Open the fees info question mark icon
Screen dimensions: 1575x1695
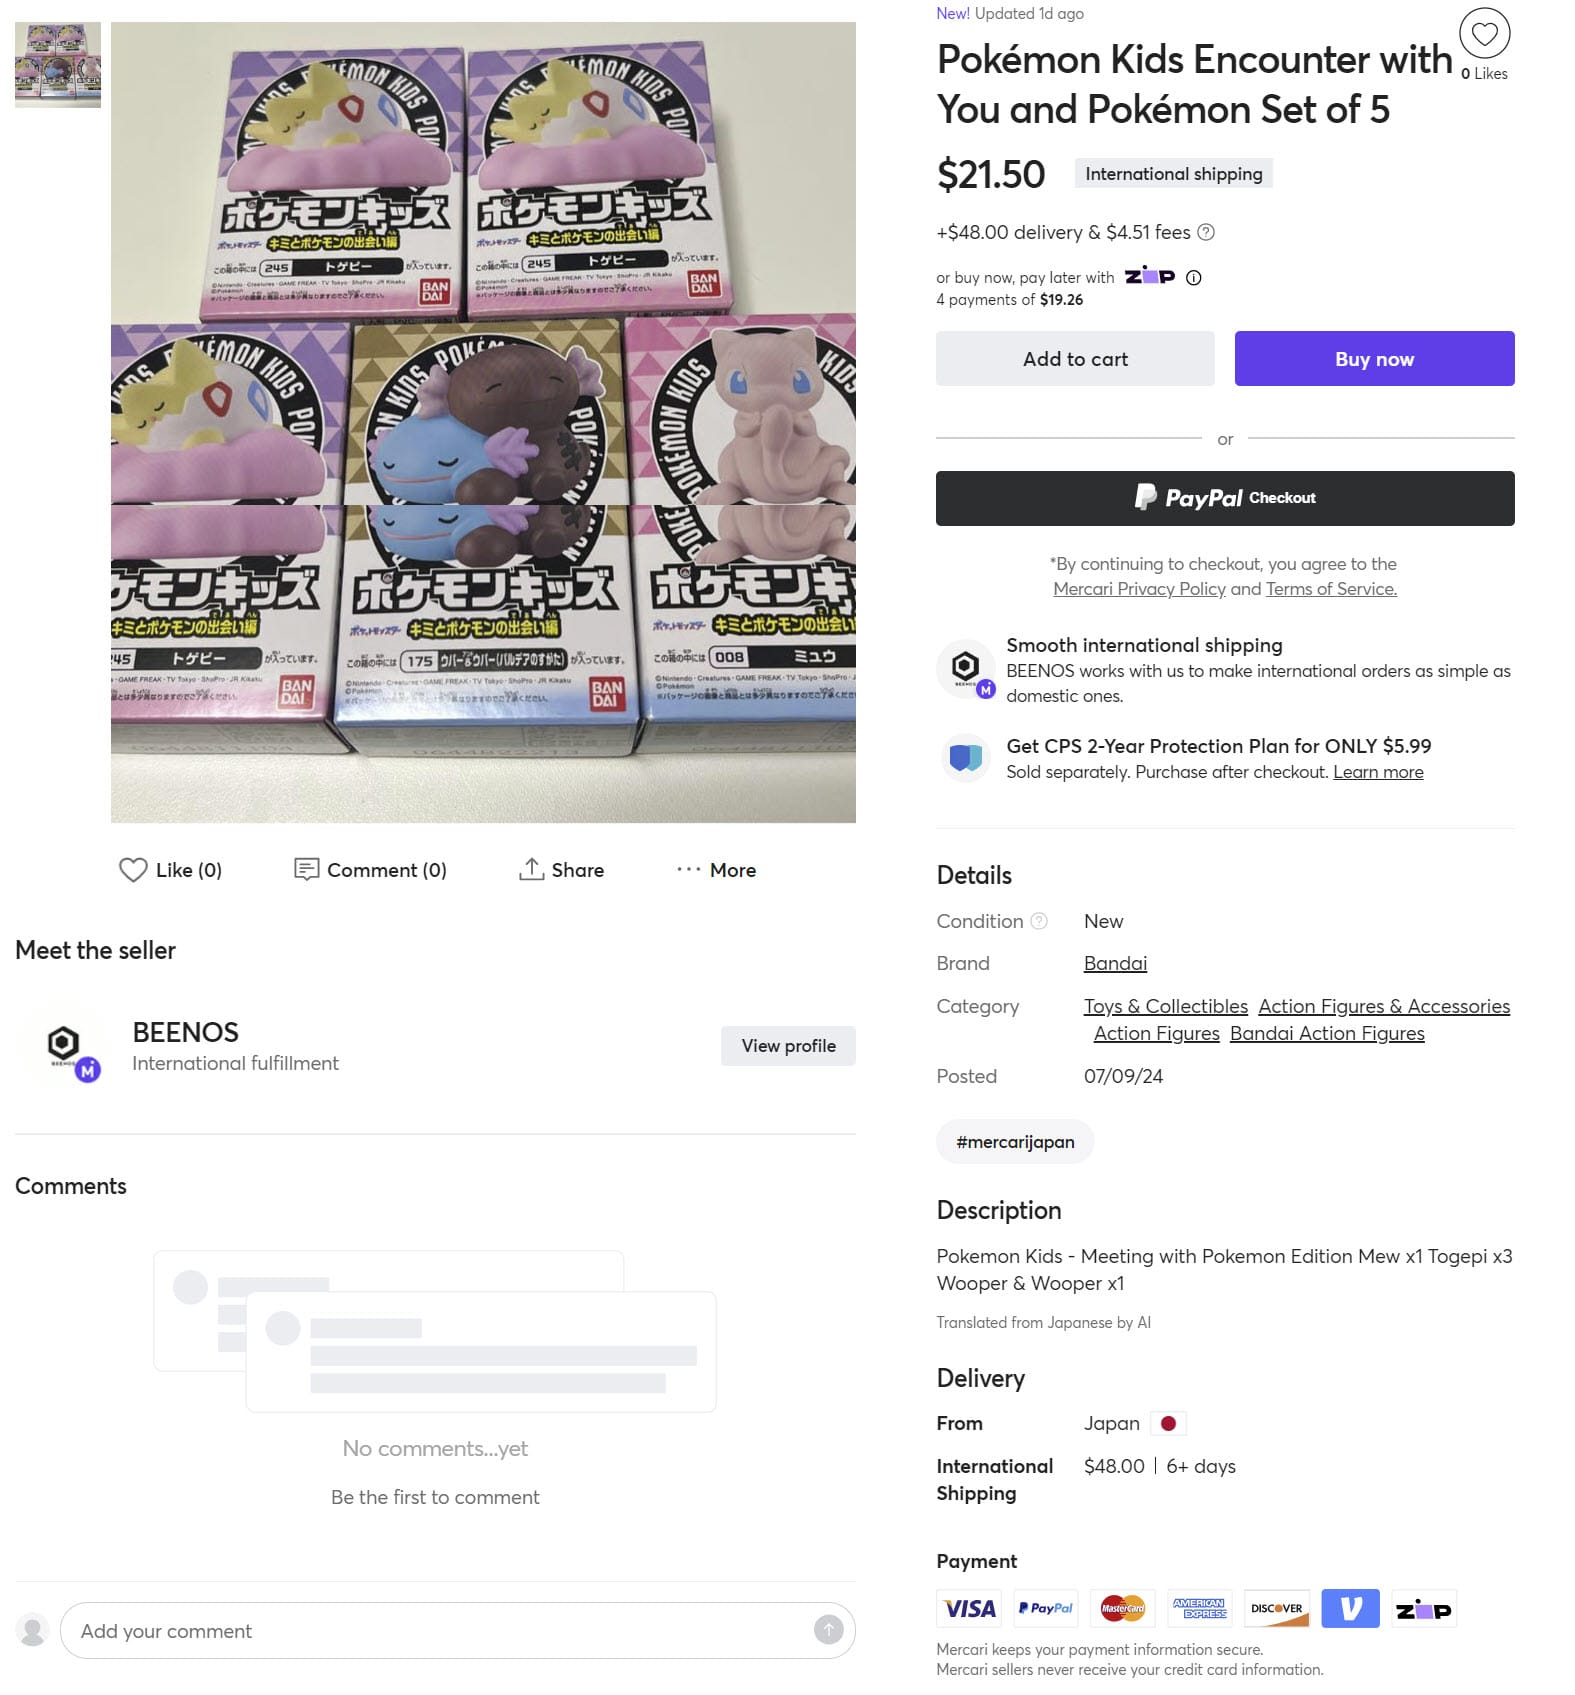pyautogui.click(x=1206, y=232)
